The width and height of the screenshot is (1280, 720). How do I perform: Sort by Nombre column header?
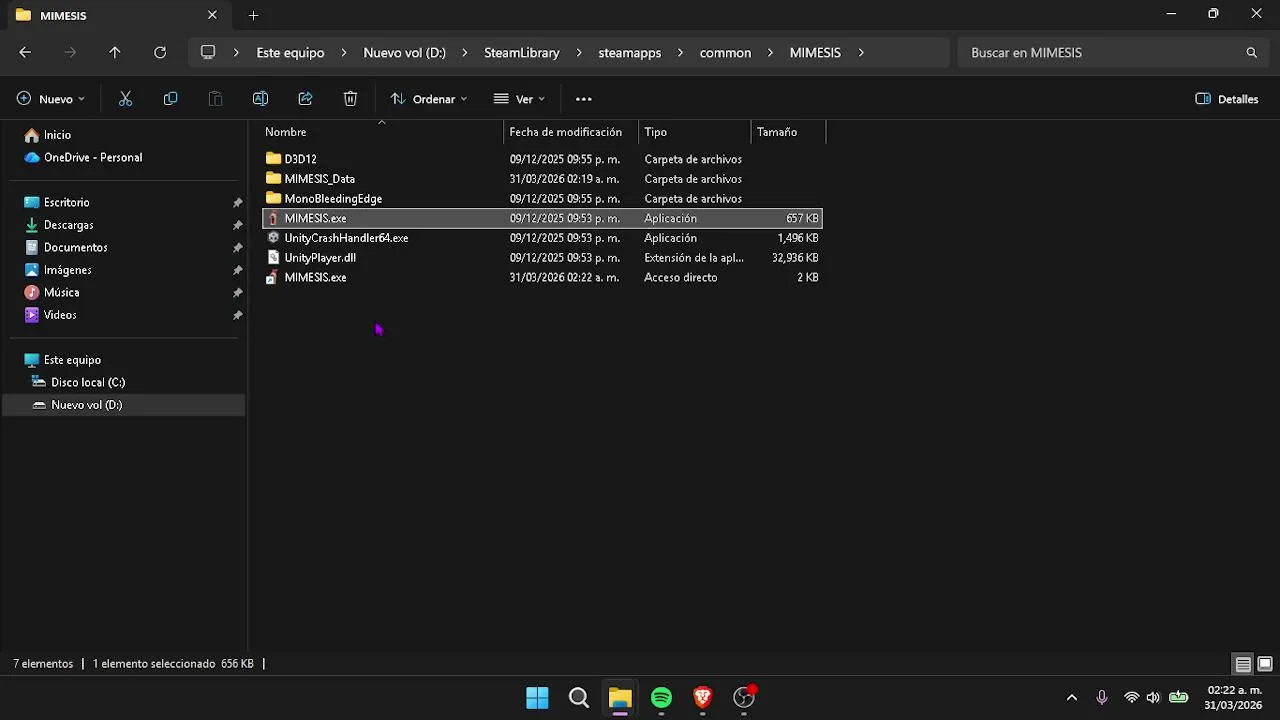(382, 132)
